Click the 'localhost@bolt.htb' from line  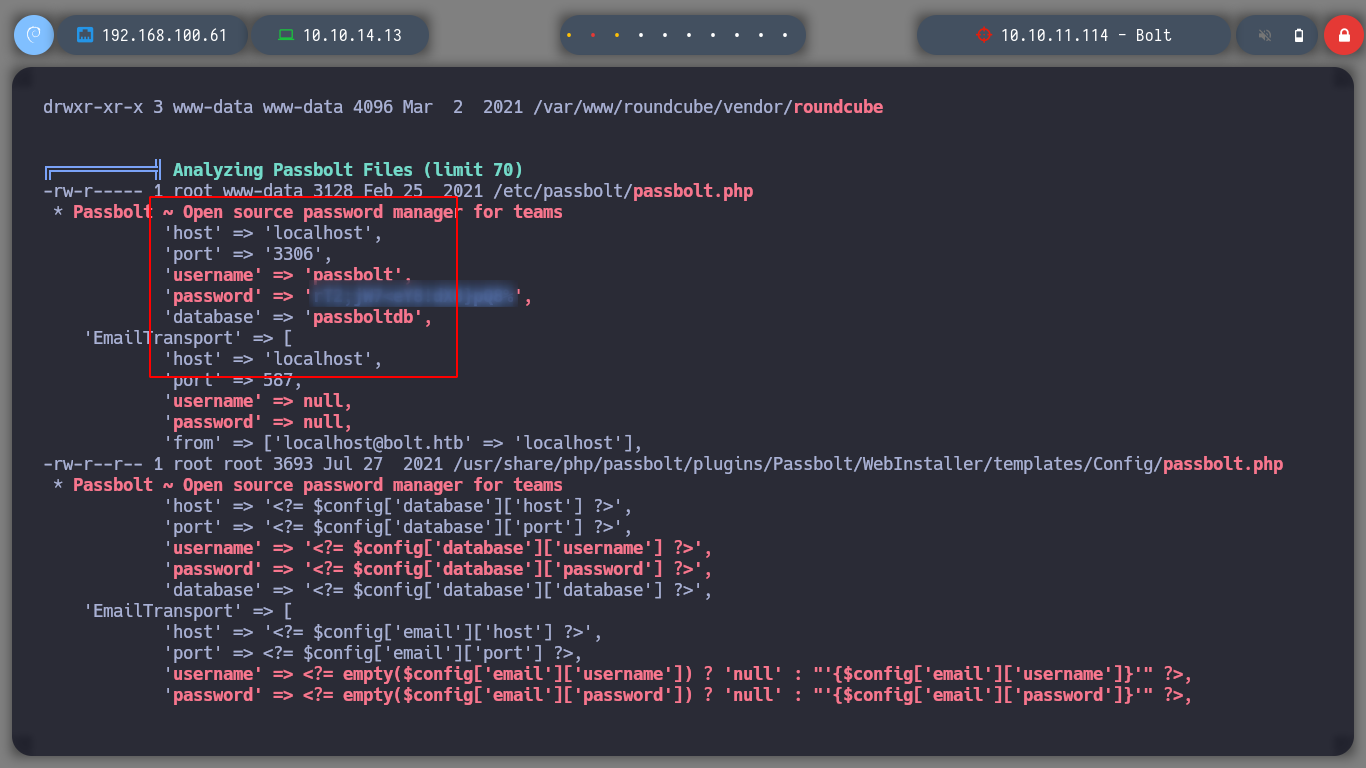pyautogui.click(x=403, y=443)
